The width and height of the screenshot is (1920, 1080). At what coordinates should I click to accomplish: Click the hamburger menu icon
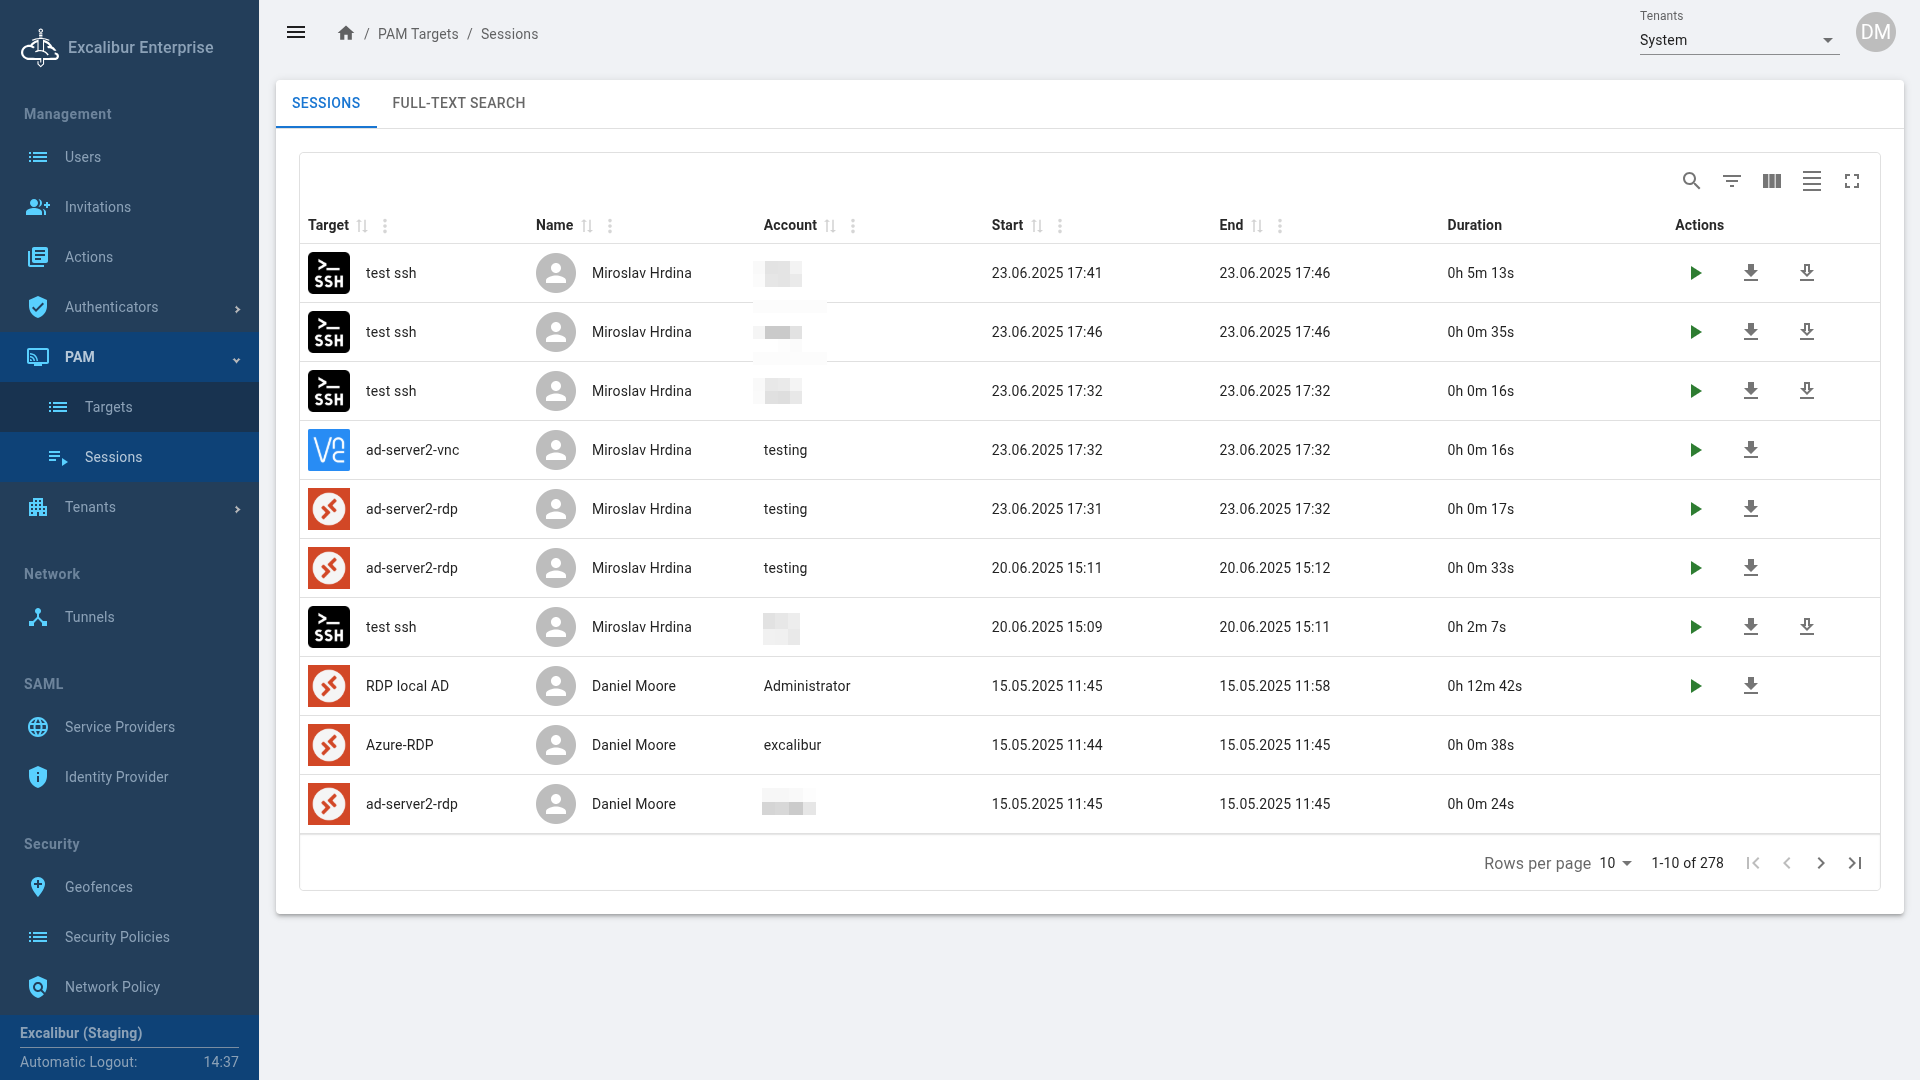click(296, 33)
